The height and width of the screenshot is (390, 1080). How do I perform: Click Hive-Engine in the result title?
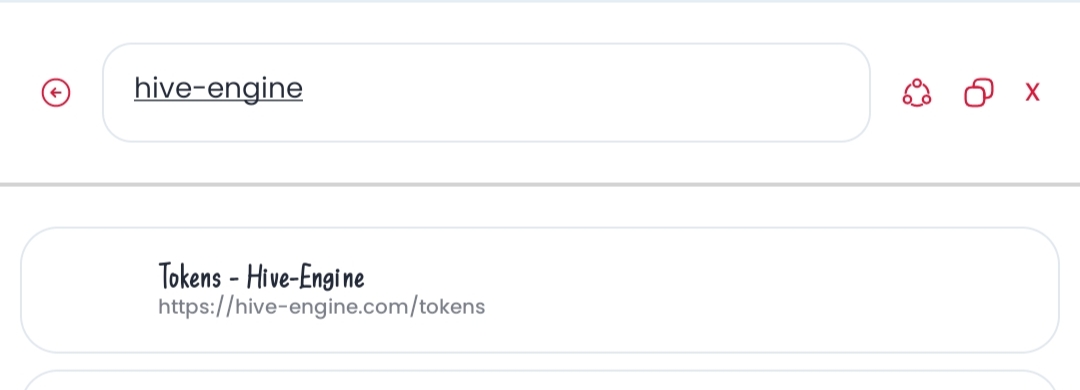pos(306,277)
